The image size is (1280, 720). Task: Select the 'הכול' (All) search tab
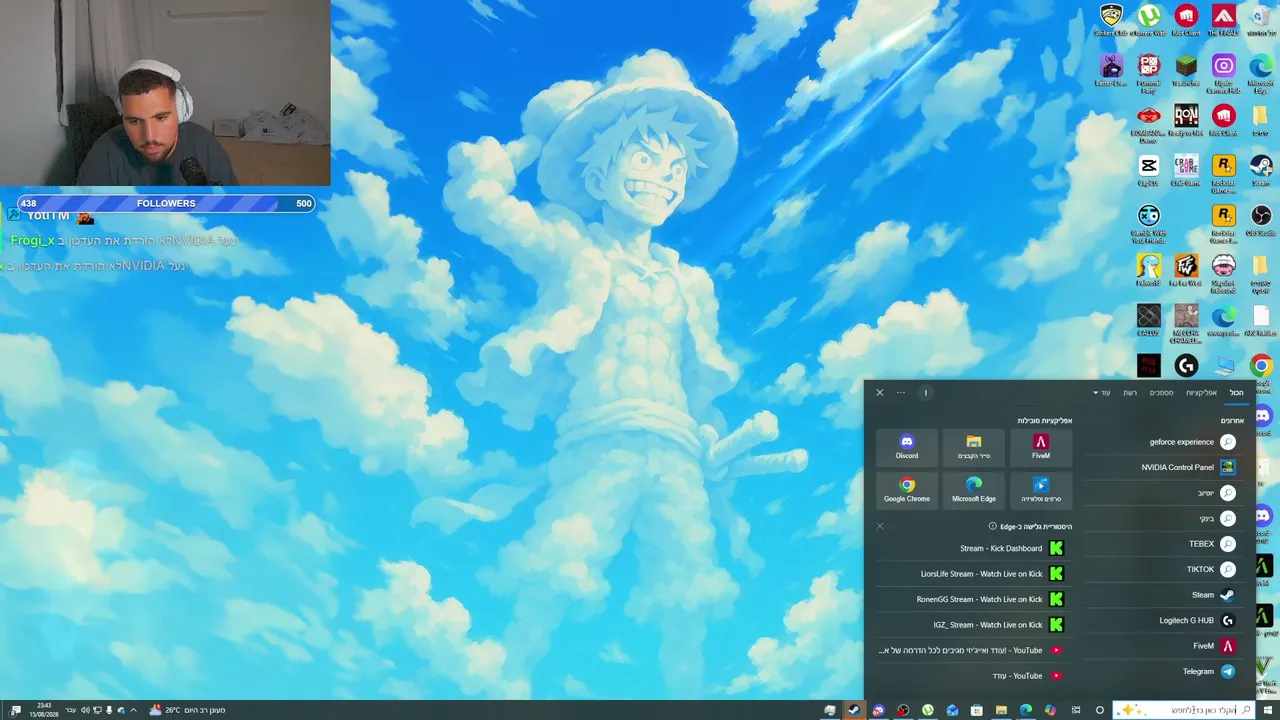click(1237, 393)
